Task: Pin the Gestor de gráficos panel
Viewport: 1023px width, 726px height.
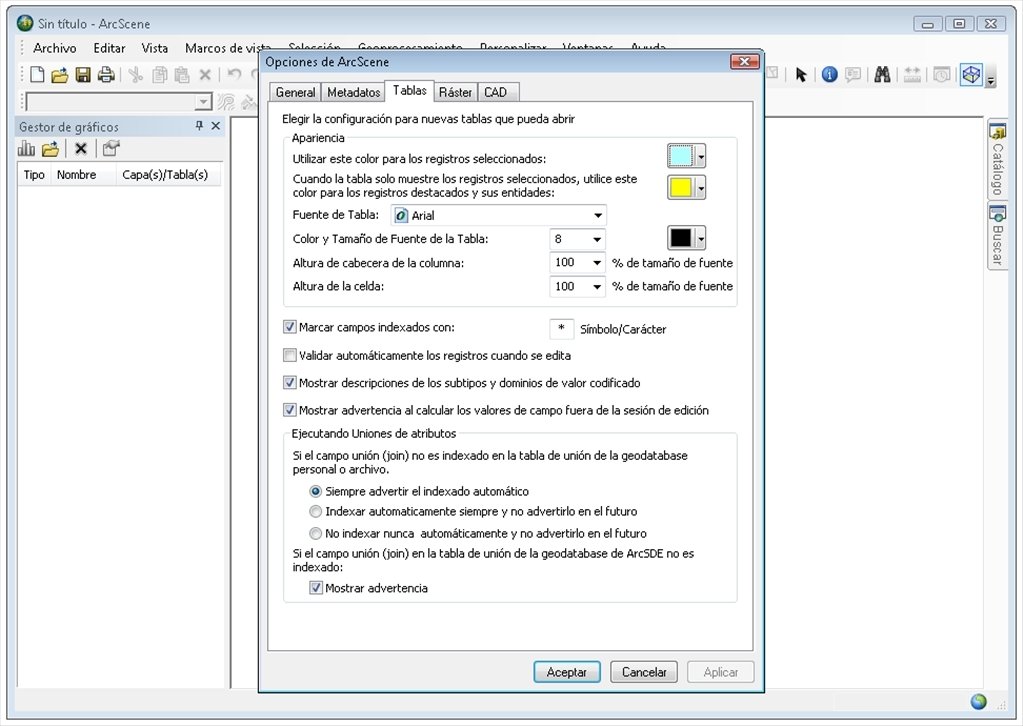Action: [199, 126]
